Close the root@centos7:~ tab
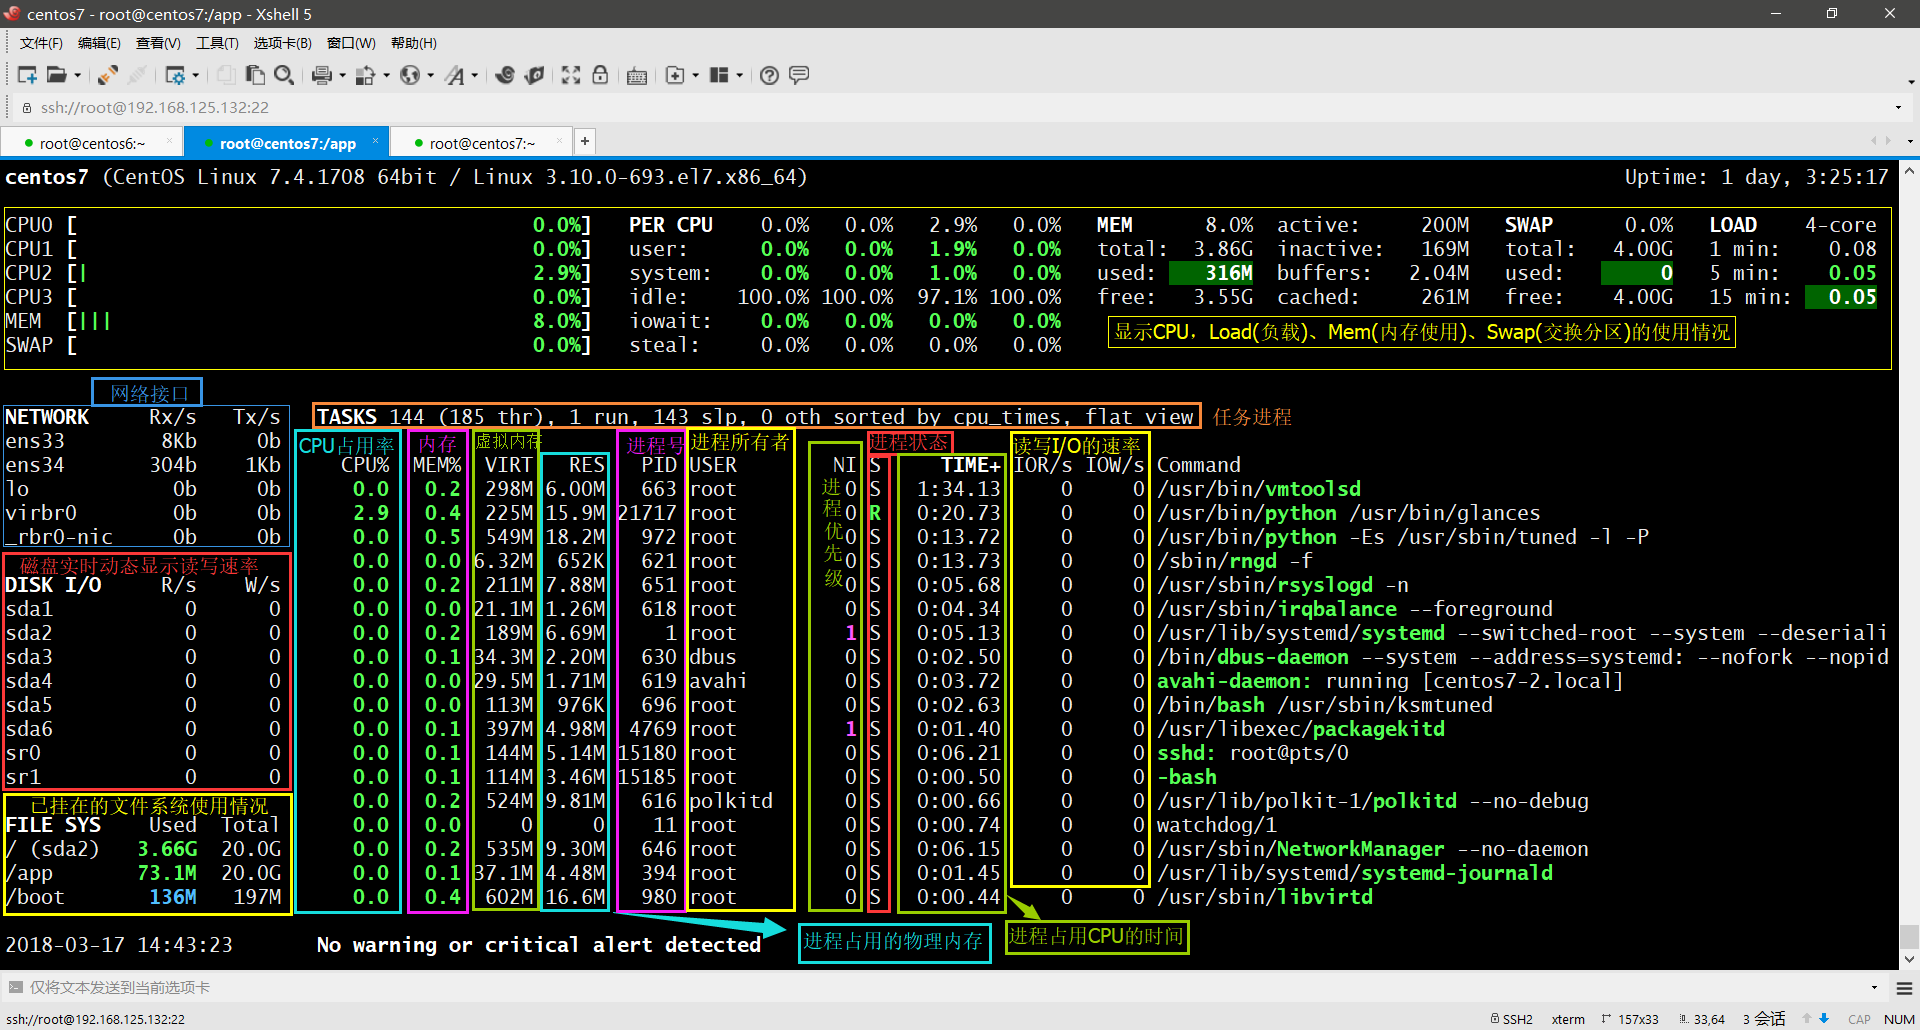The width and height of the screenshot is (1920, 1030). [559, 141]
